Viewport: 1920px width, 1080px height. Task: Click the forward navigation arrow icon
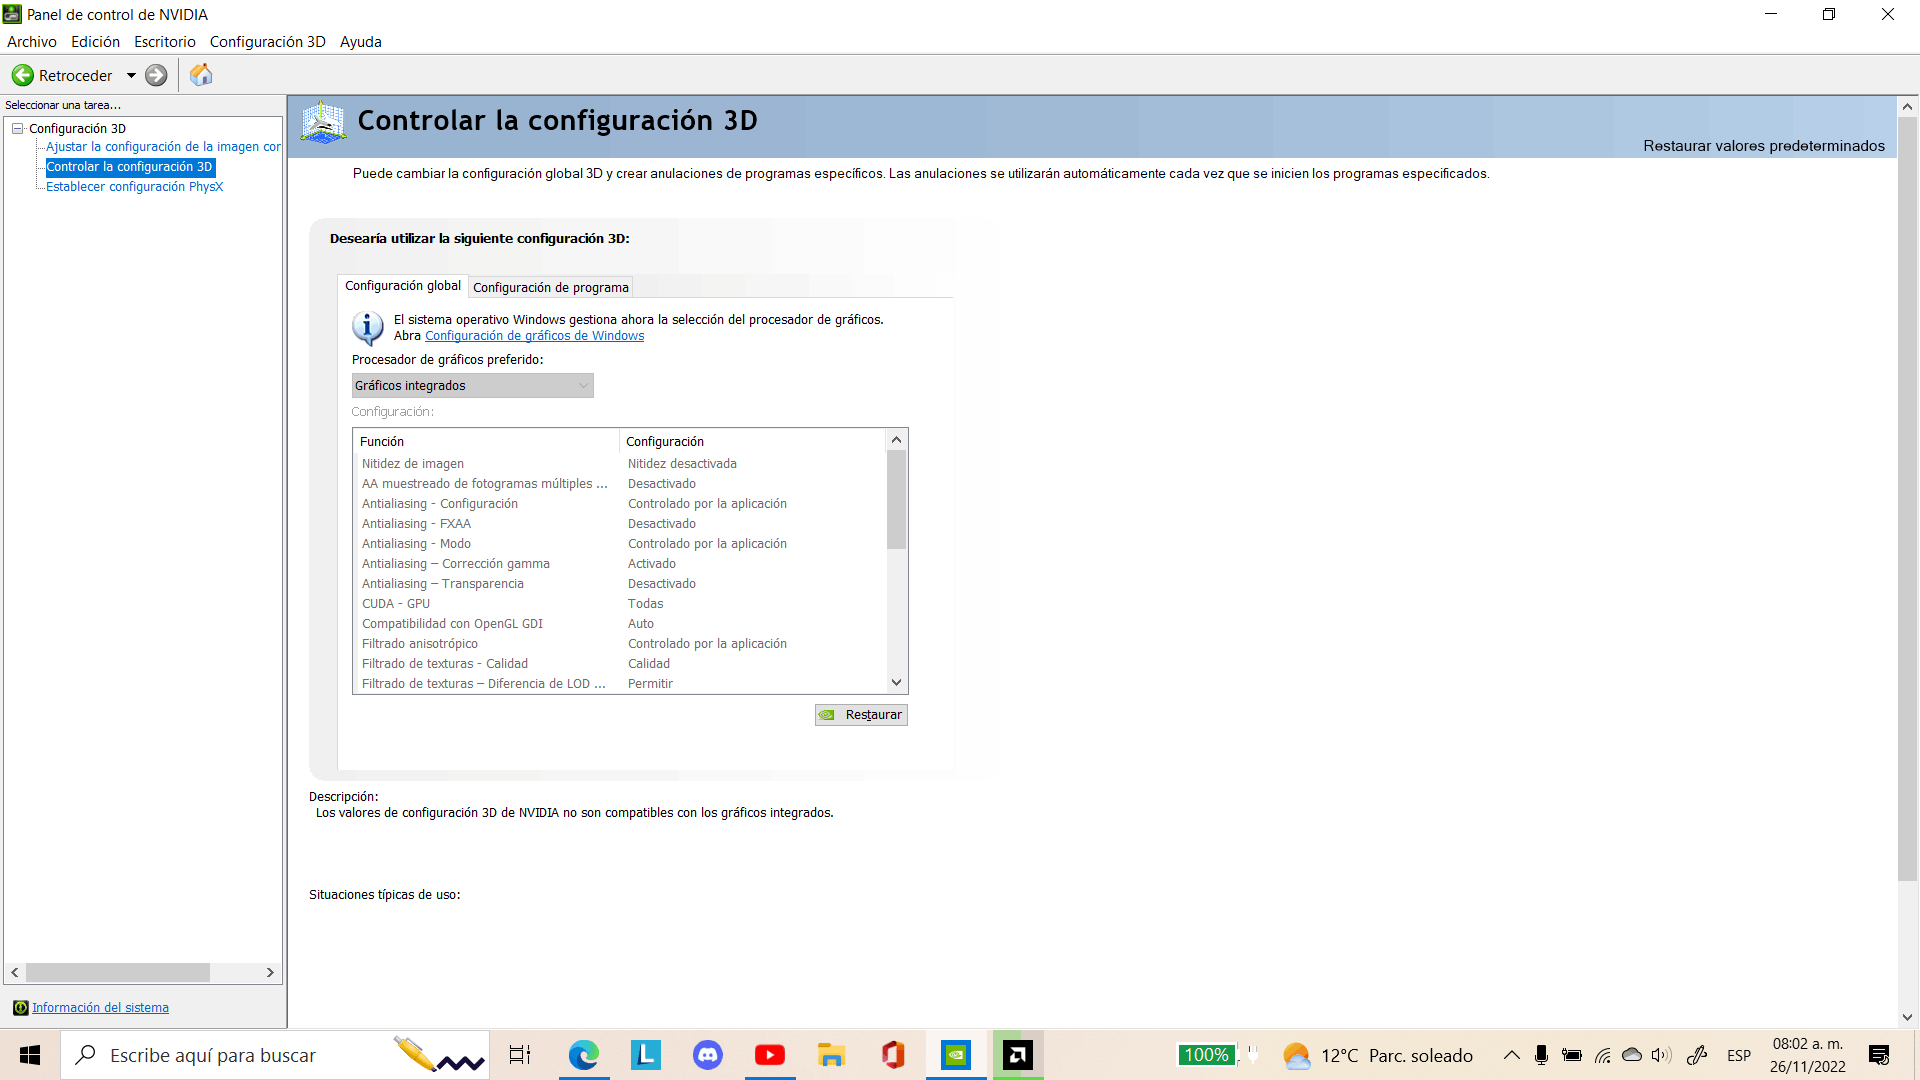pos(156,75)
